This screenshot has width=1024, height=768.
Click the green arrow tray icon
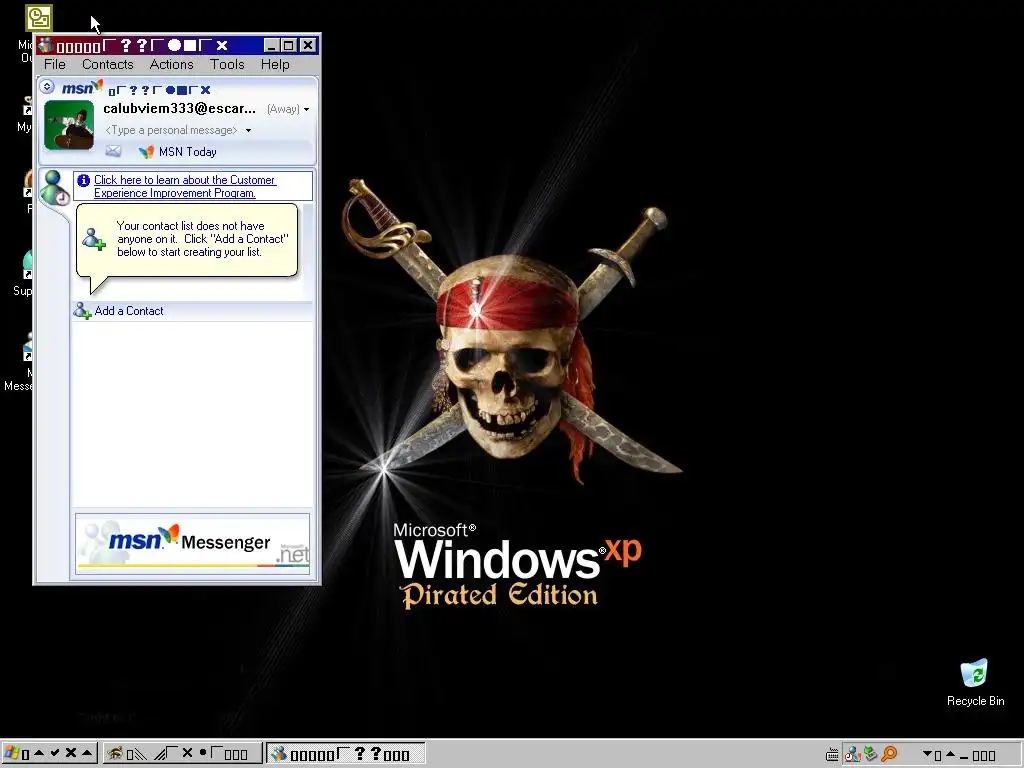(x=870, y=754)
